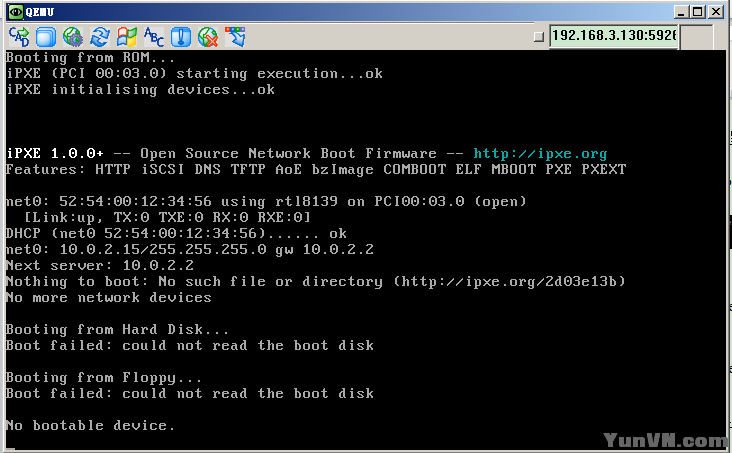
Task: Switch to fullscreen mode using toolbar icon
Action: 46,36
